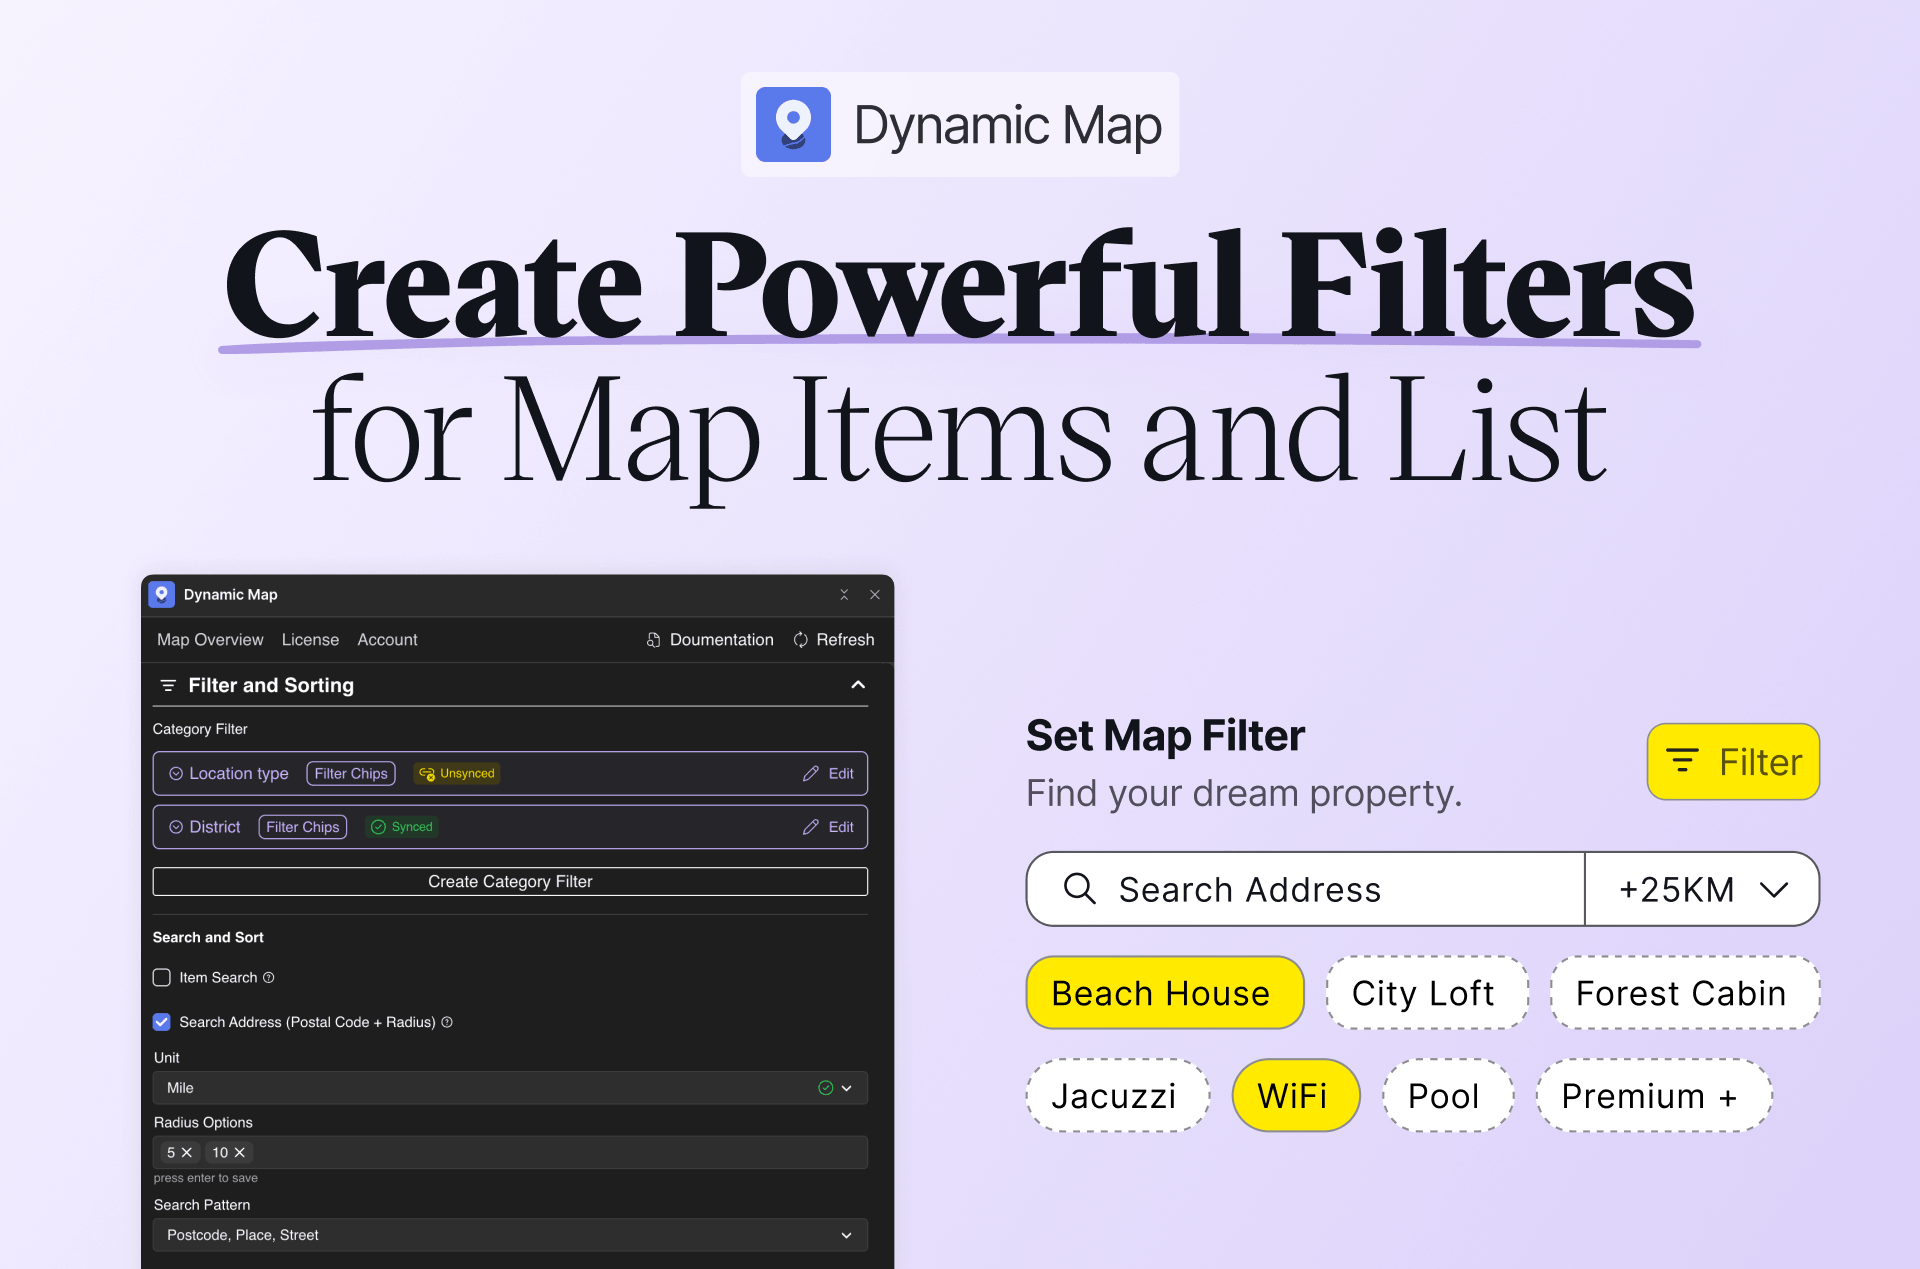This screenshot has width=1920, height=1269.
Task: Remove the 5 radius option chip
Action: [x=187, y=1153]
